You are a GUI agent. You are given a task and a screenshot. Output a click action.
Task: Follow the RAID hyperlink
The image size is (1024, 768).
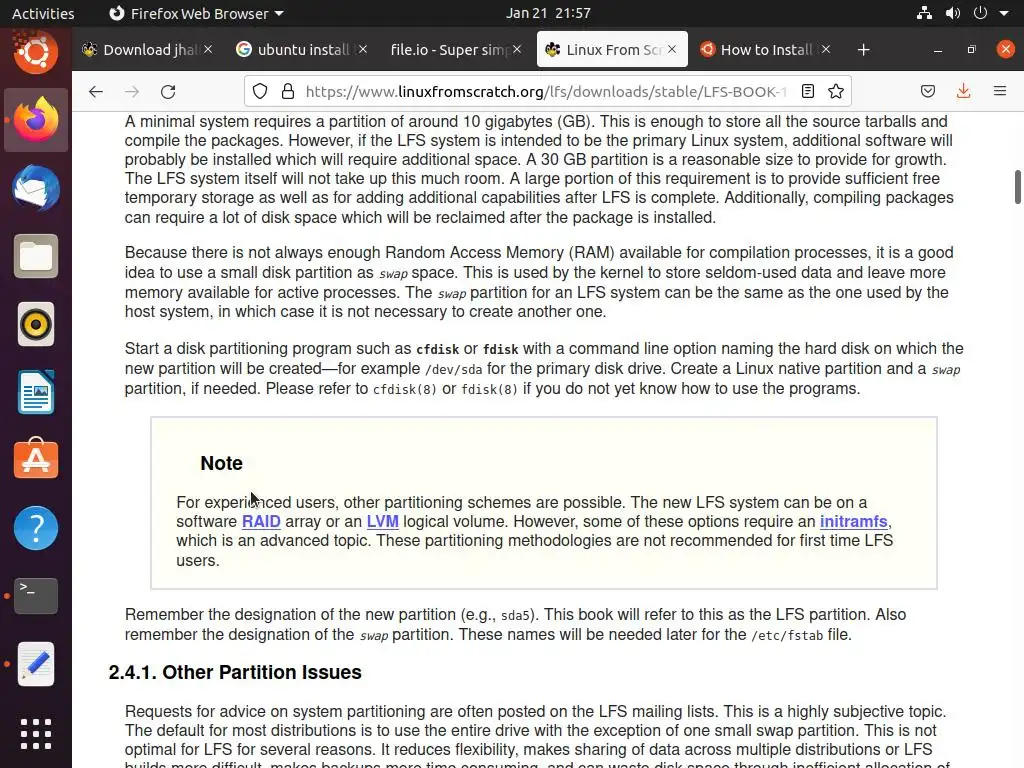[261, 522]
